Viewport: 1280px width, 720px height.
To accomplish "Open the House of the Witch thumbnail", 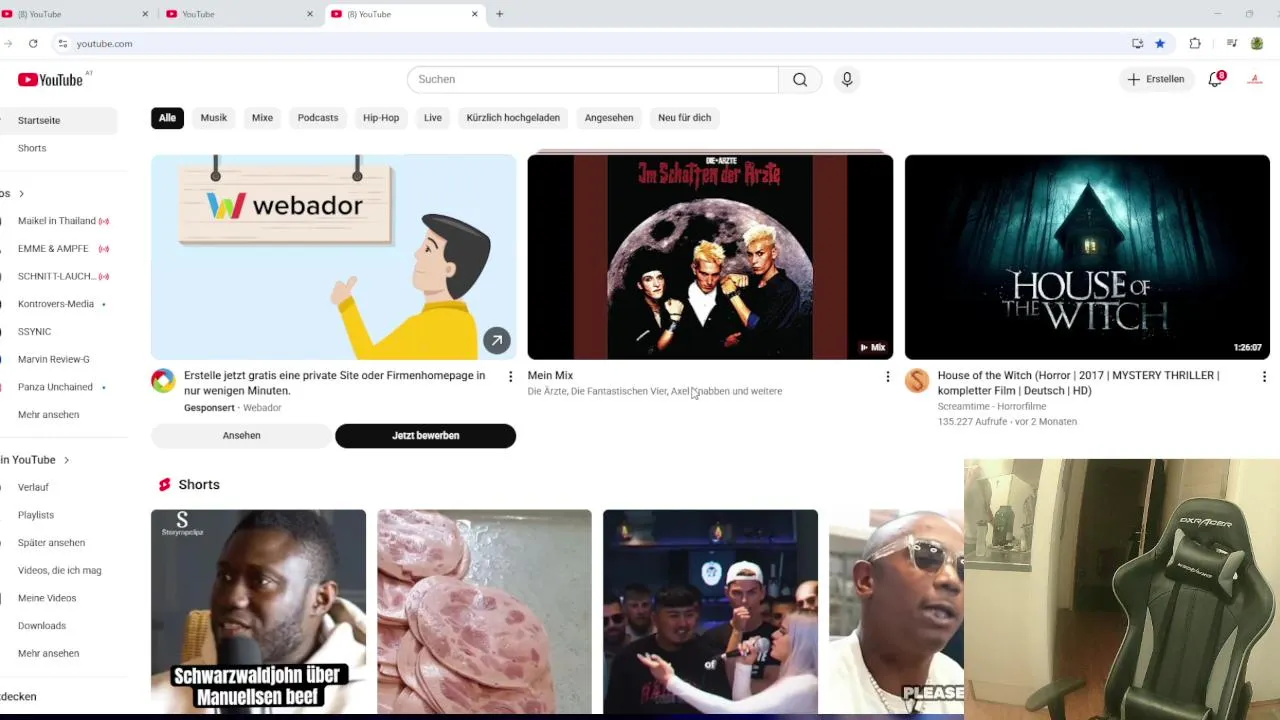I will tap(1087, 256).
